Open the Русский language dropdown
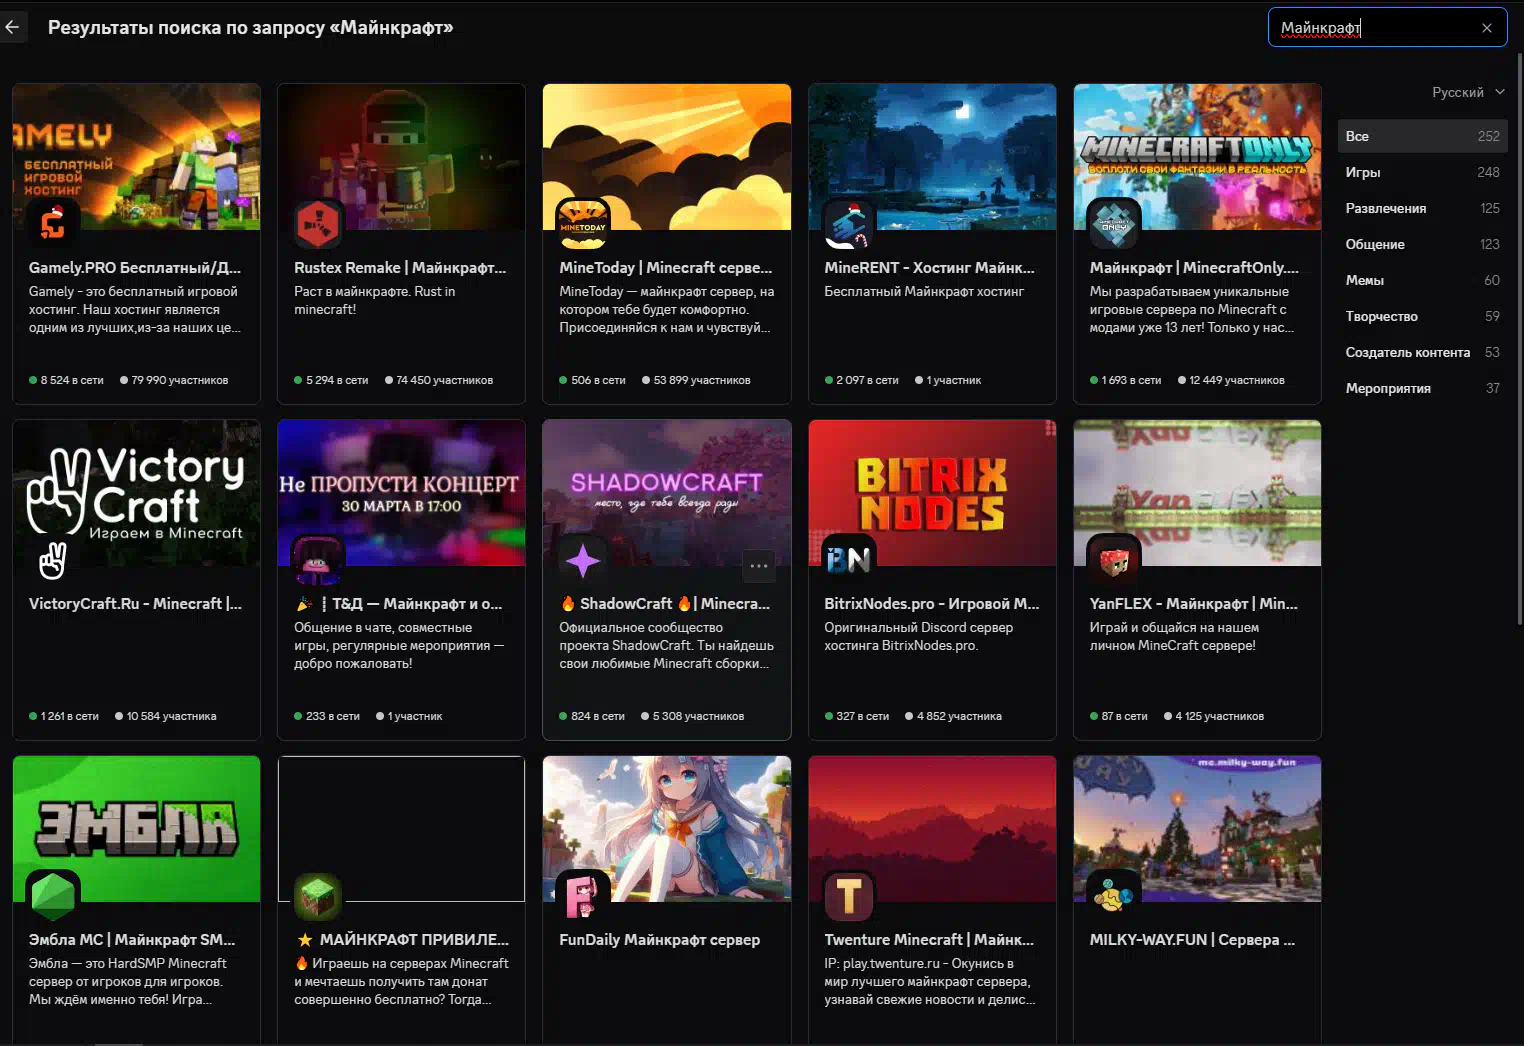 (1468, 92)
